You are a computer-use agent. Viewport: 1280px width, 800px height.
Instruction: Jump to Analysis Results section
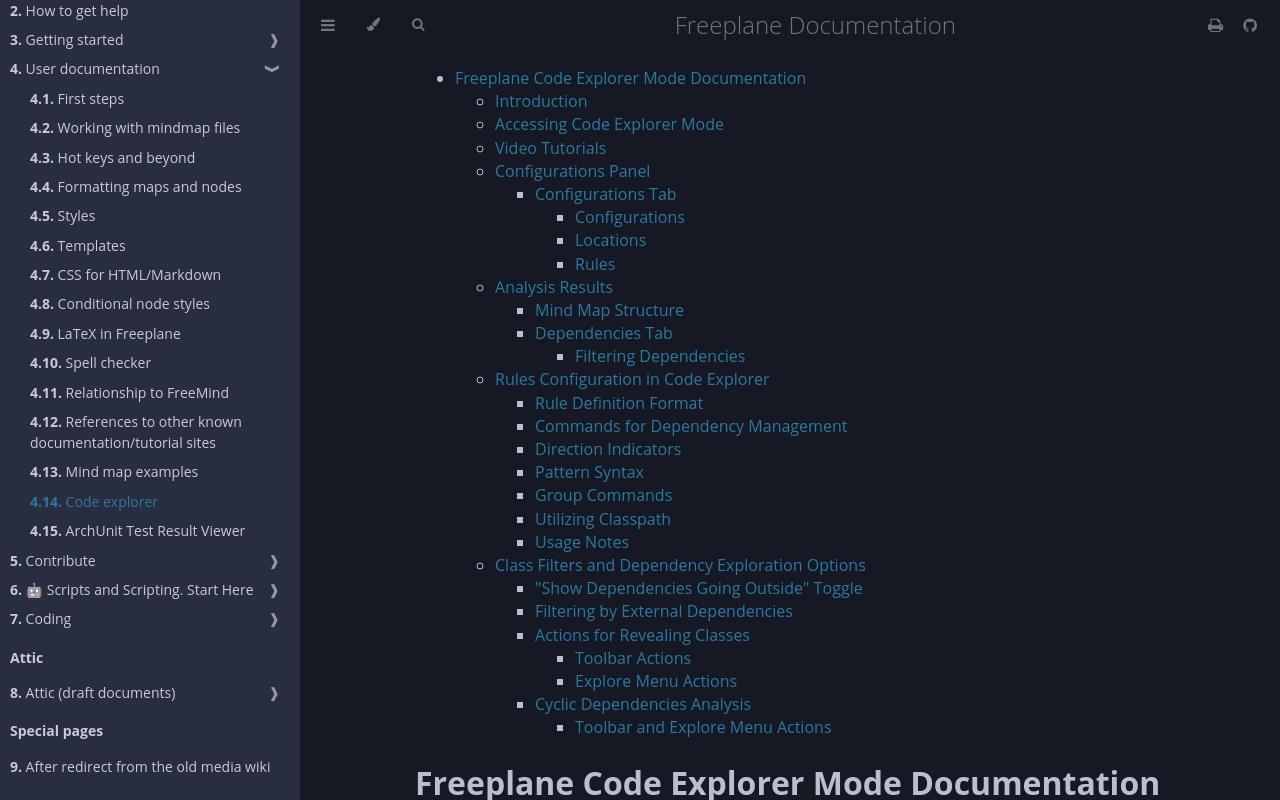[x=554, y=287]
